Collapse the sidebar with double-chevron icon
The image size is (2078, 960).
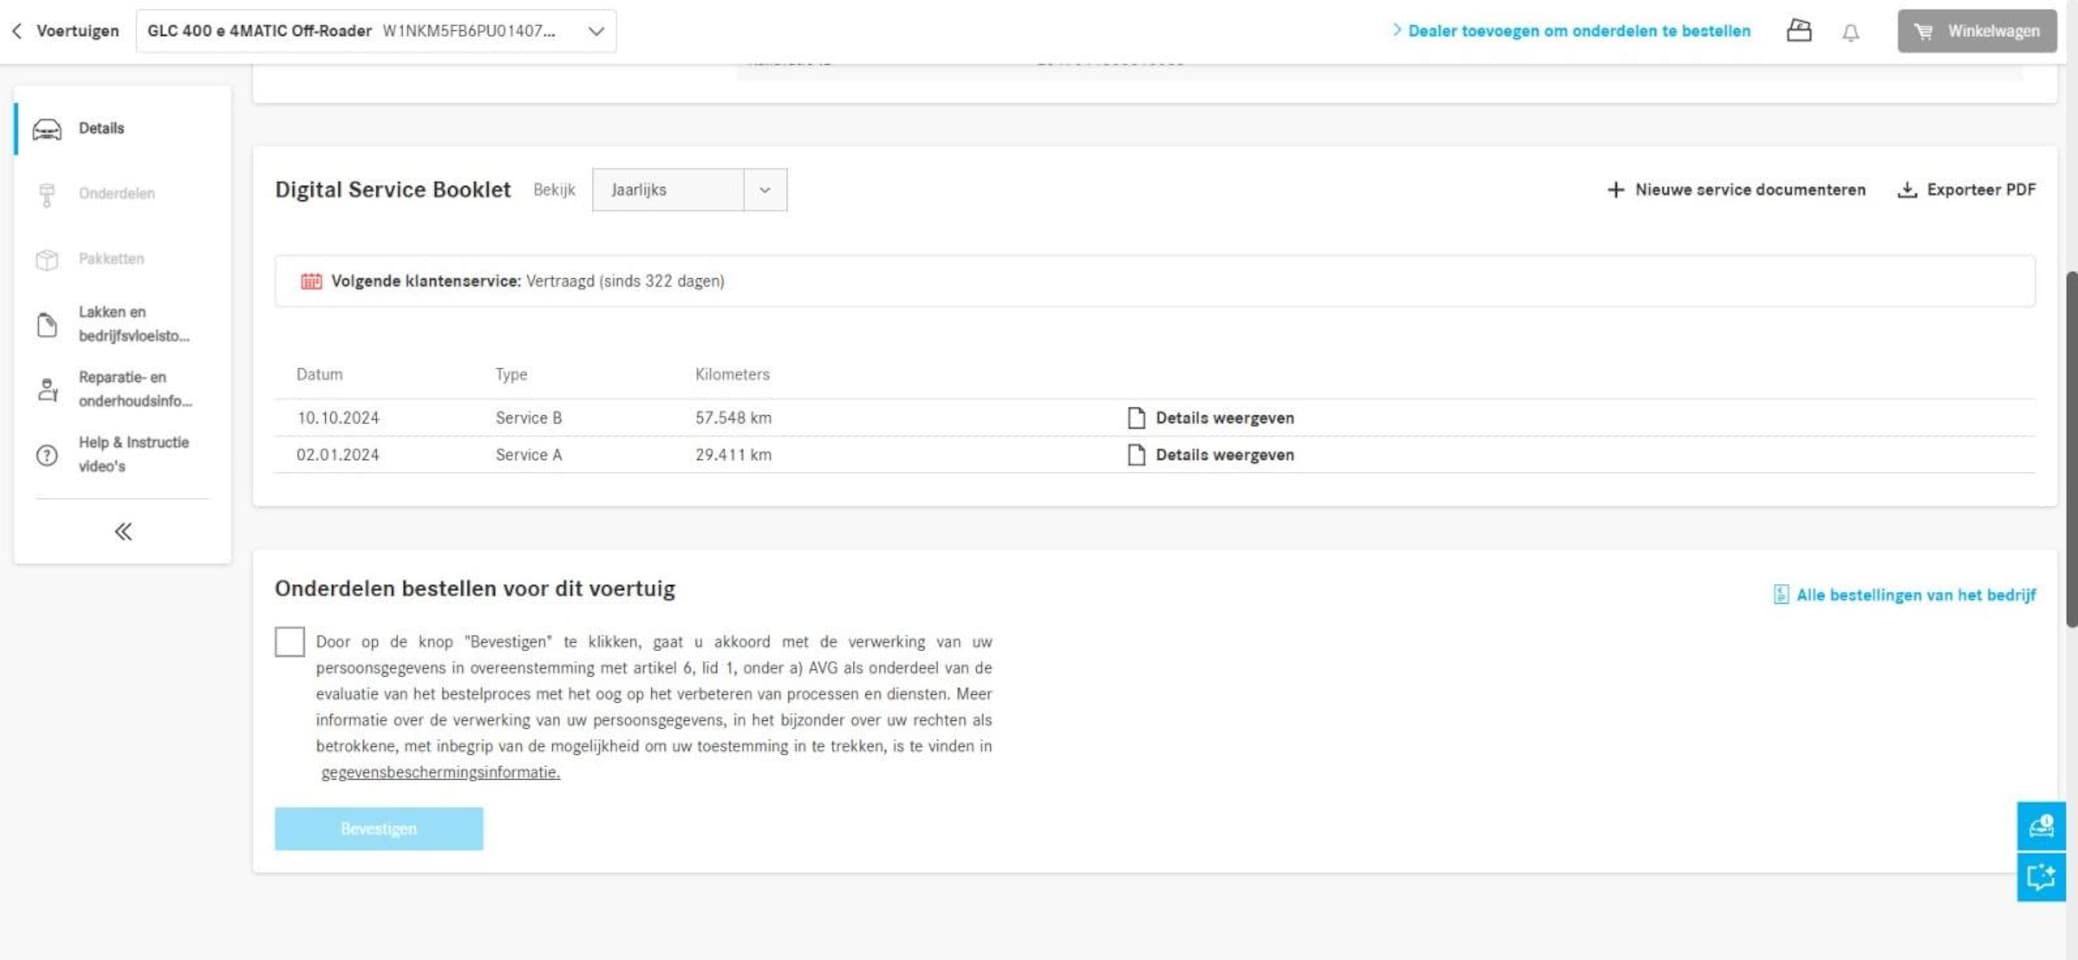(x=123, y=531)
